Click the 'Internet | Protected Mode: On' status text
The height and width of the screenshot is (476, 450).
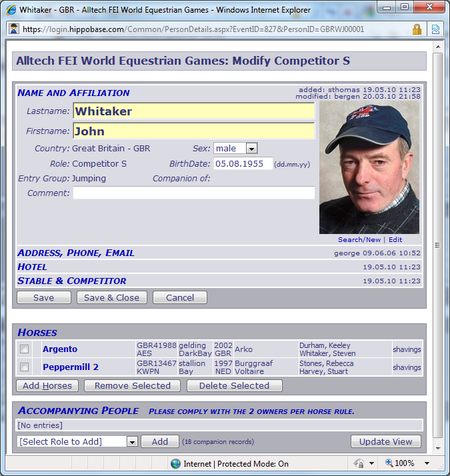(236, 464)
